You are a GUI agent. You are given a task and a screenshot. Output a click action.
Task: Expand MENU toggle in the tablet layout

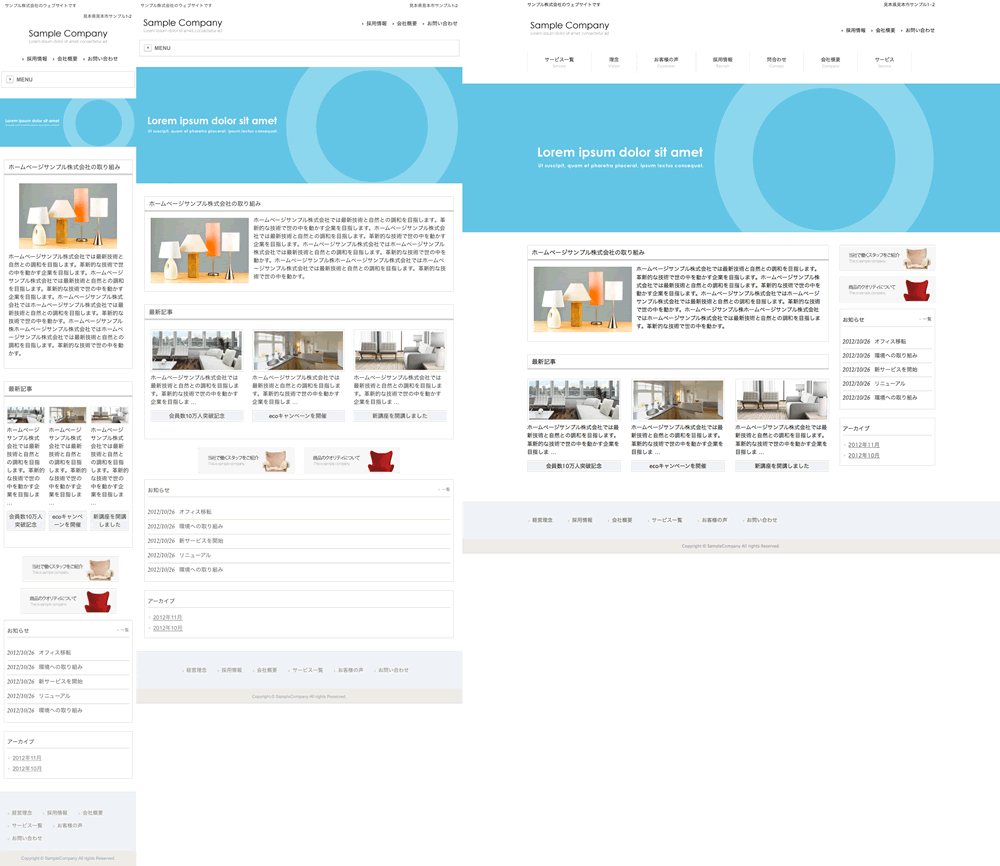(299, 48)
